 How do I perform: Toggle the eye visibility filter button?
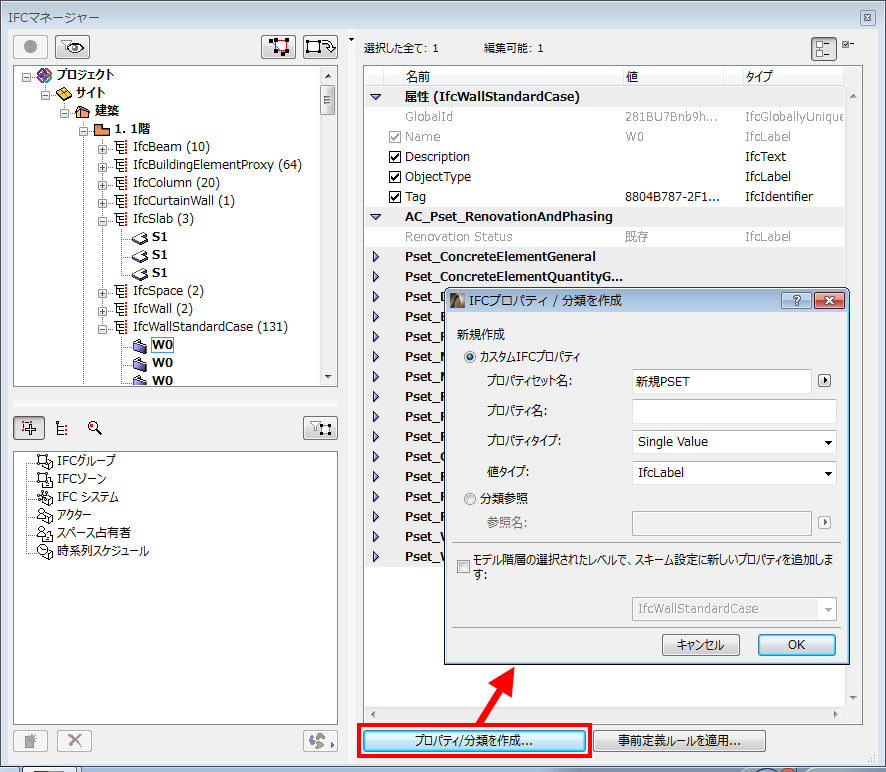click(72, 47)
